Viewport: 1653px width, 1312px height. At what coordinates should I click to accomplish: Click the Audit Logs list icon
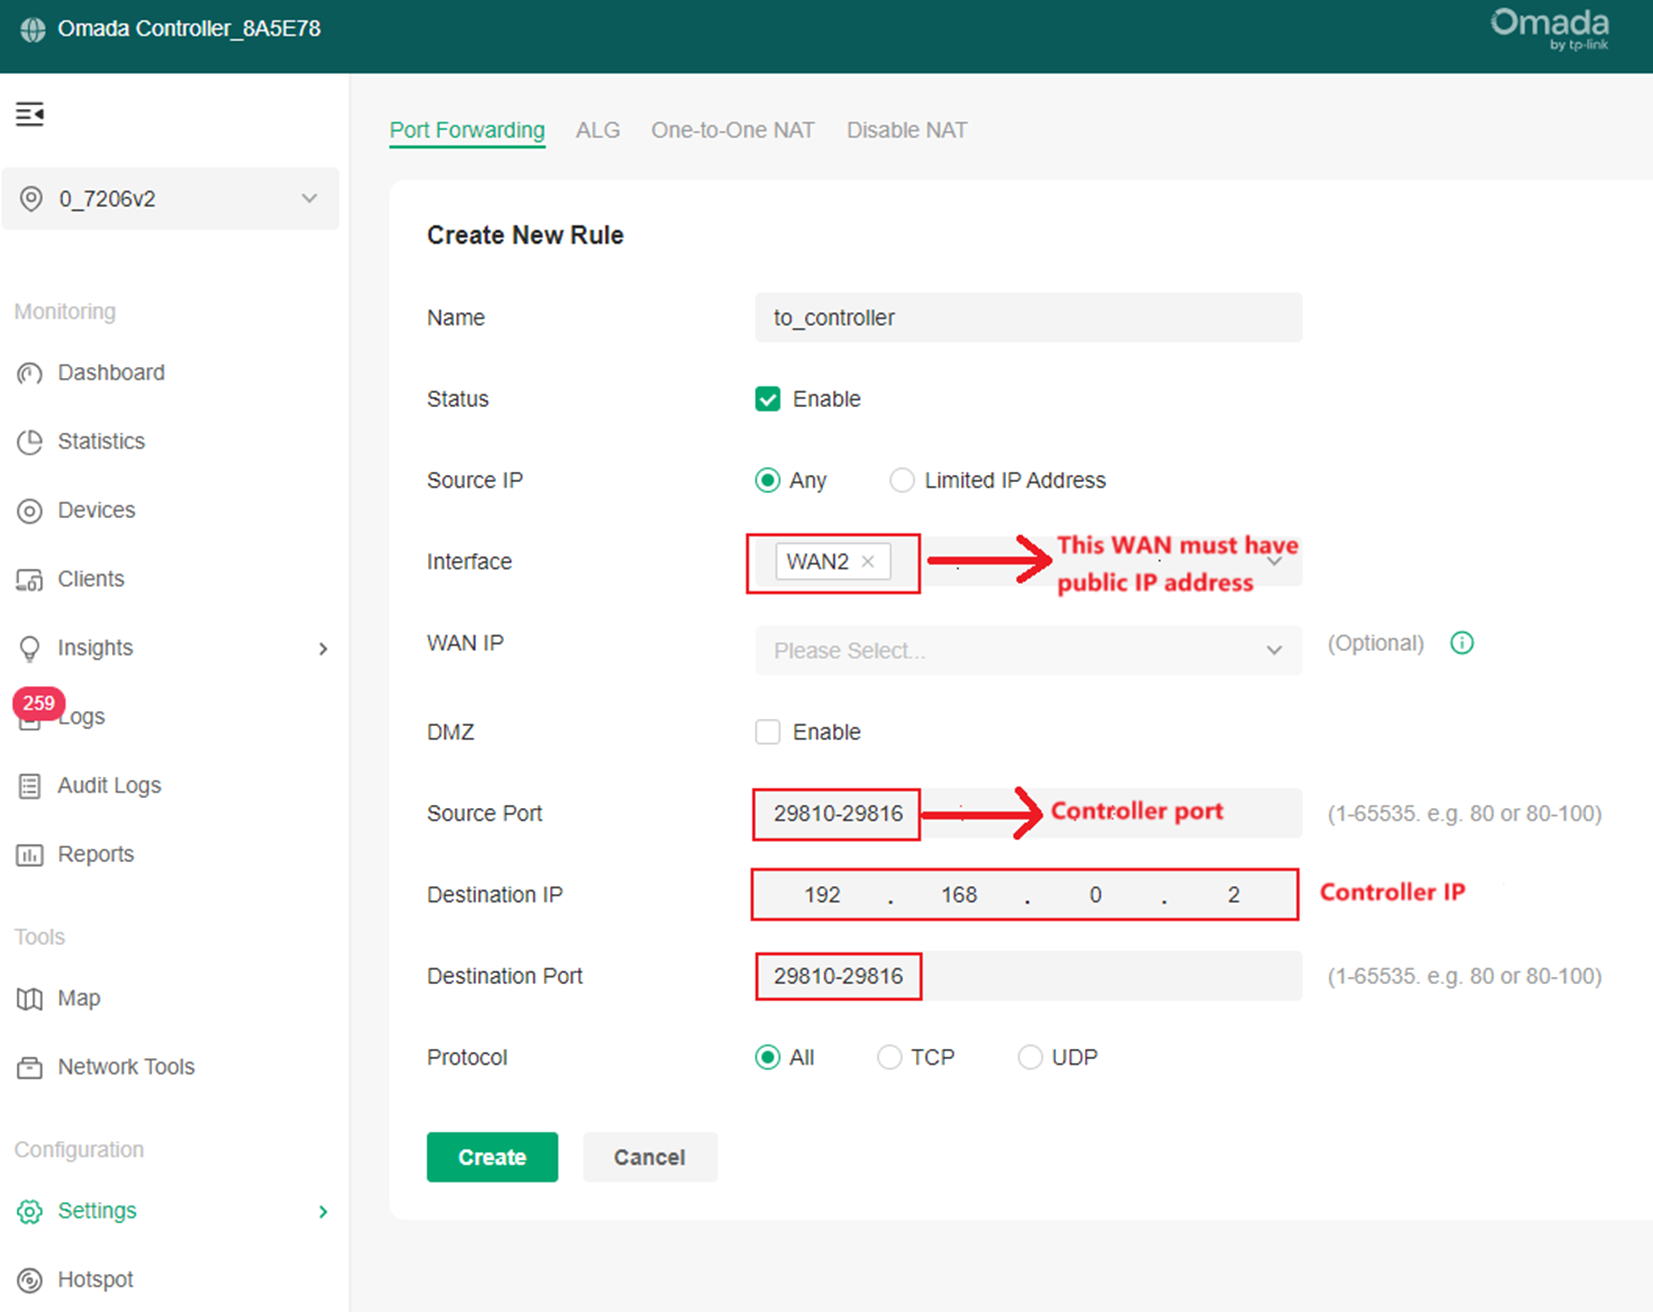coord(30,787)
